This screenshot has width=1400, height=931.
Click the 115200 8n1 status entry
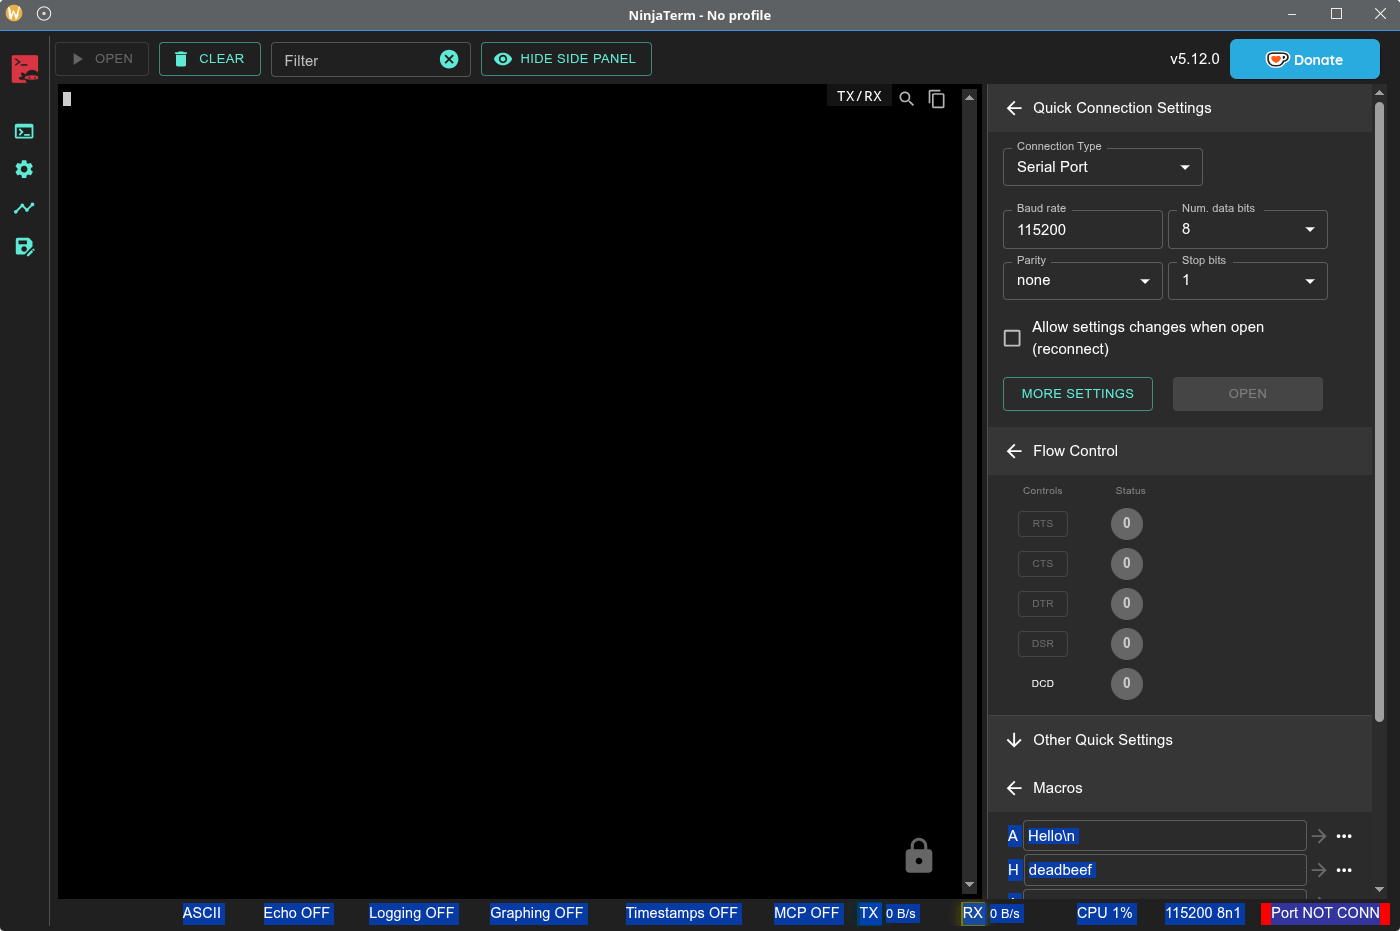point(1204,913)
